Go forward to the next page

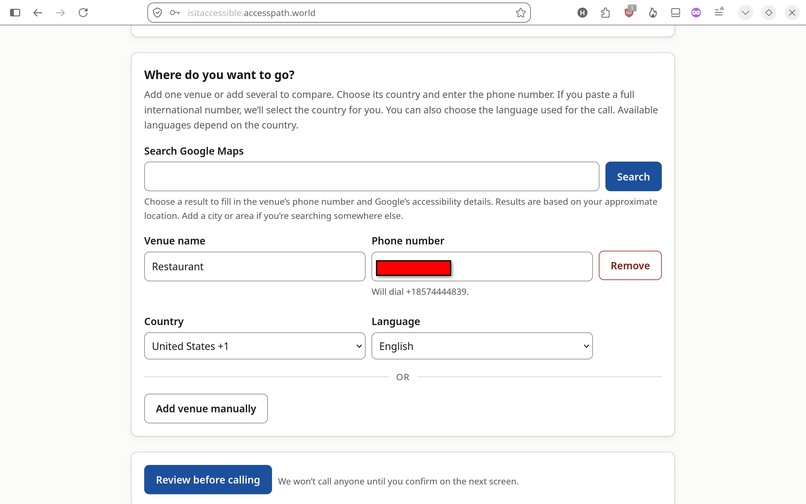[60, 12]
